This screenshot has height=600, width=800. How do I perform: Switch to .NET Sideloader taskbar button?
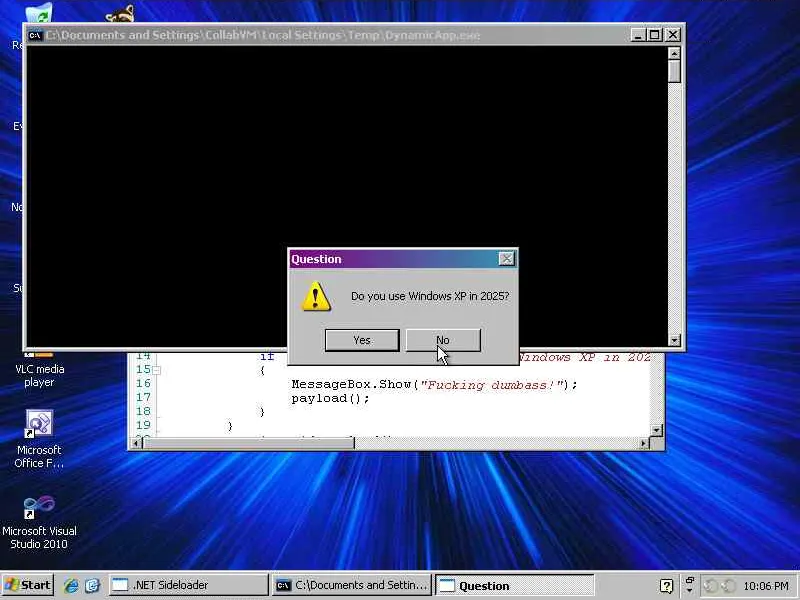[188, 585]
